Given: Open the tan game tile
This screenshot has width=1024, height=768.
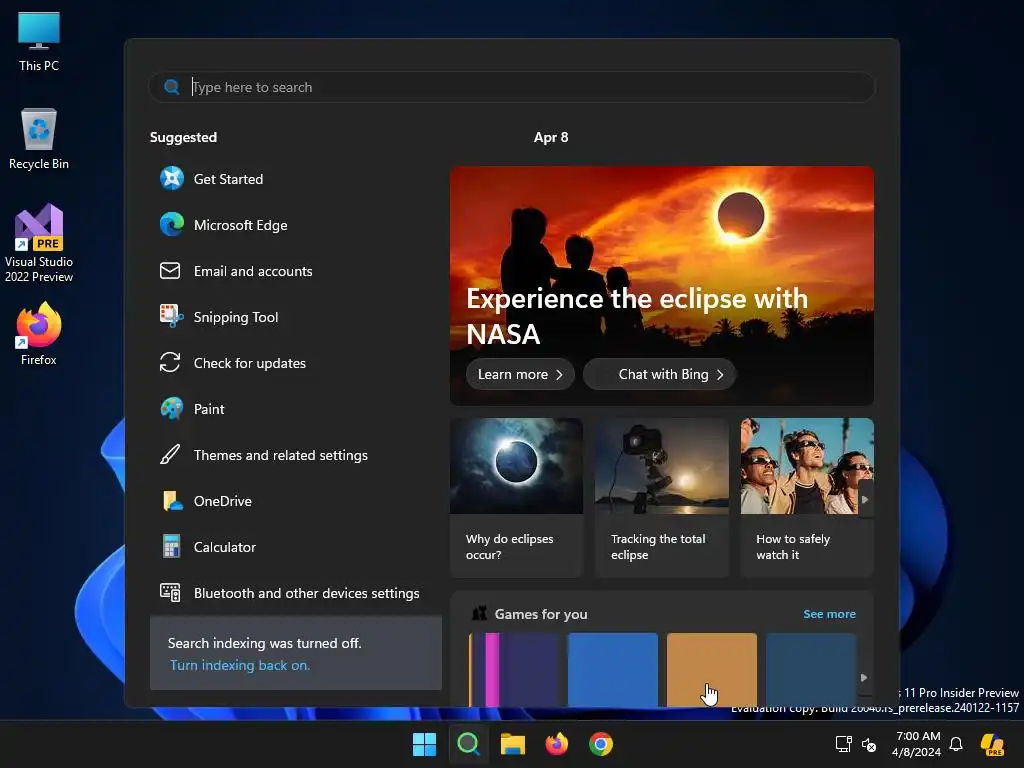Looking at the screenshot, I should 712,669.
